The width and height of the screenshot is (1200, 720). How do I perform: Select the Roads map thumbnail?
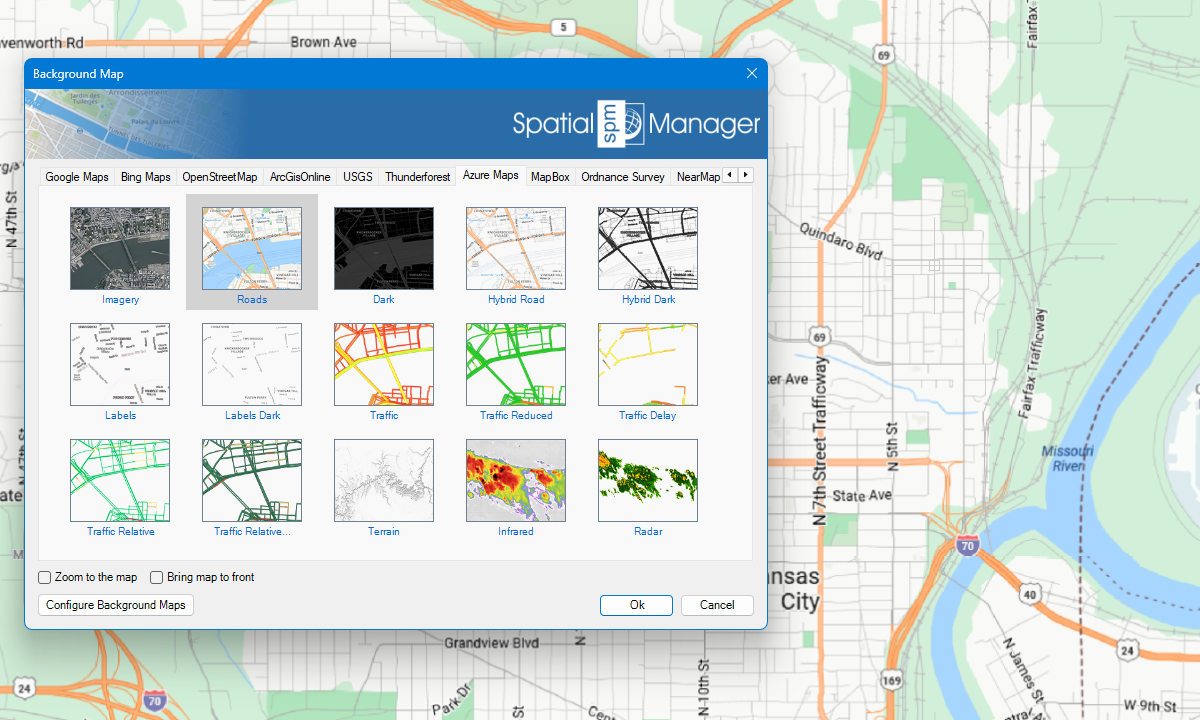tap(252, 248)
